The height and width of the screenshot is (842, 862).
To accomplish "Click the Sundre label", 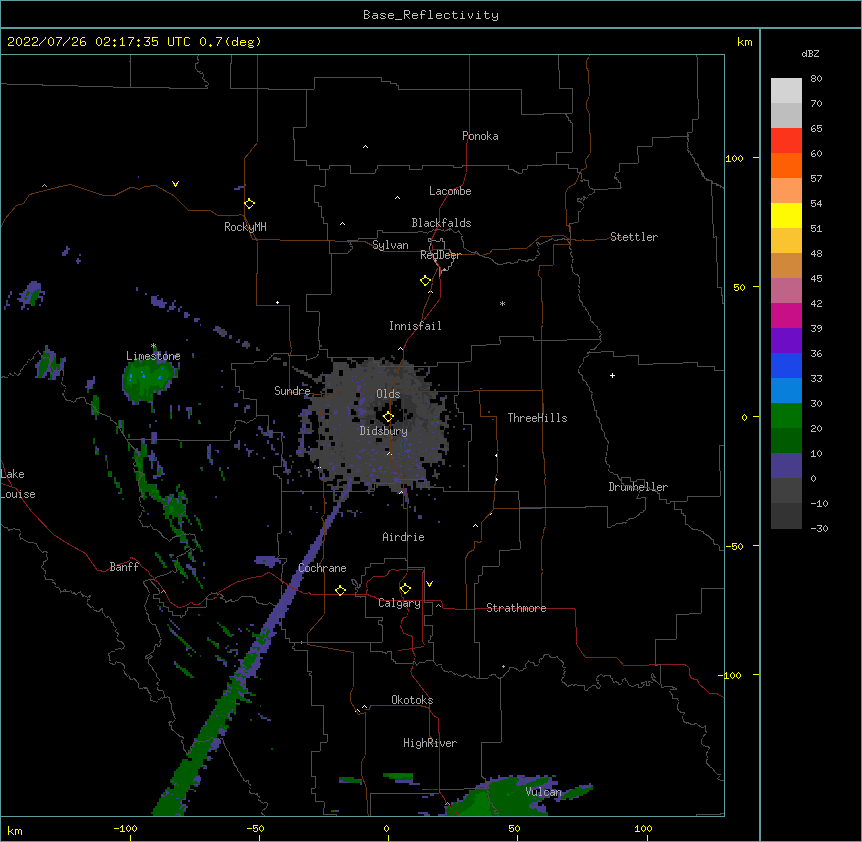I will [292, 391].
